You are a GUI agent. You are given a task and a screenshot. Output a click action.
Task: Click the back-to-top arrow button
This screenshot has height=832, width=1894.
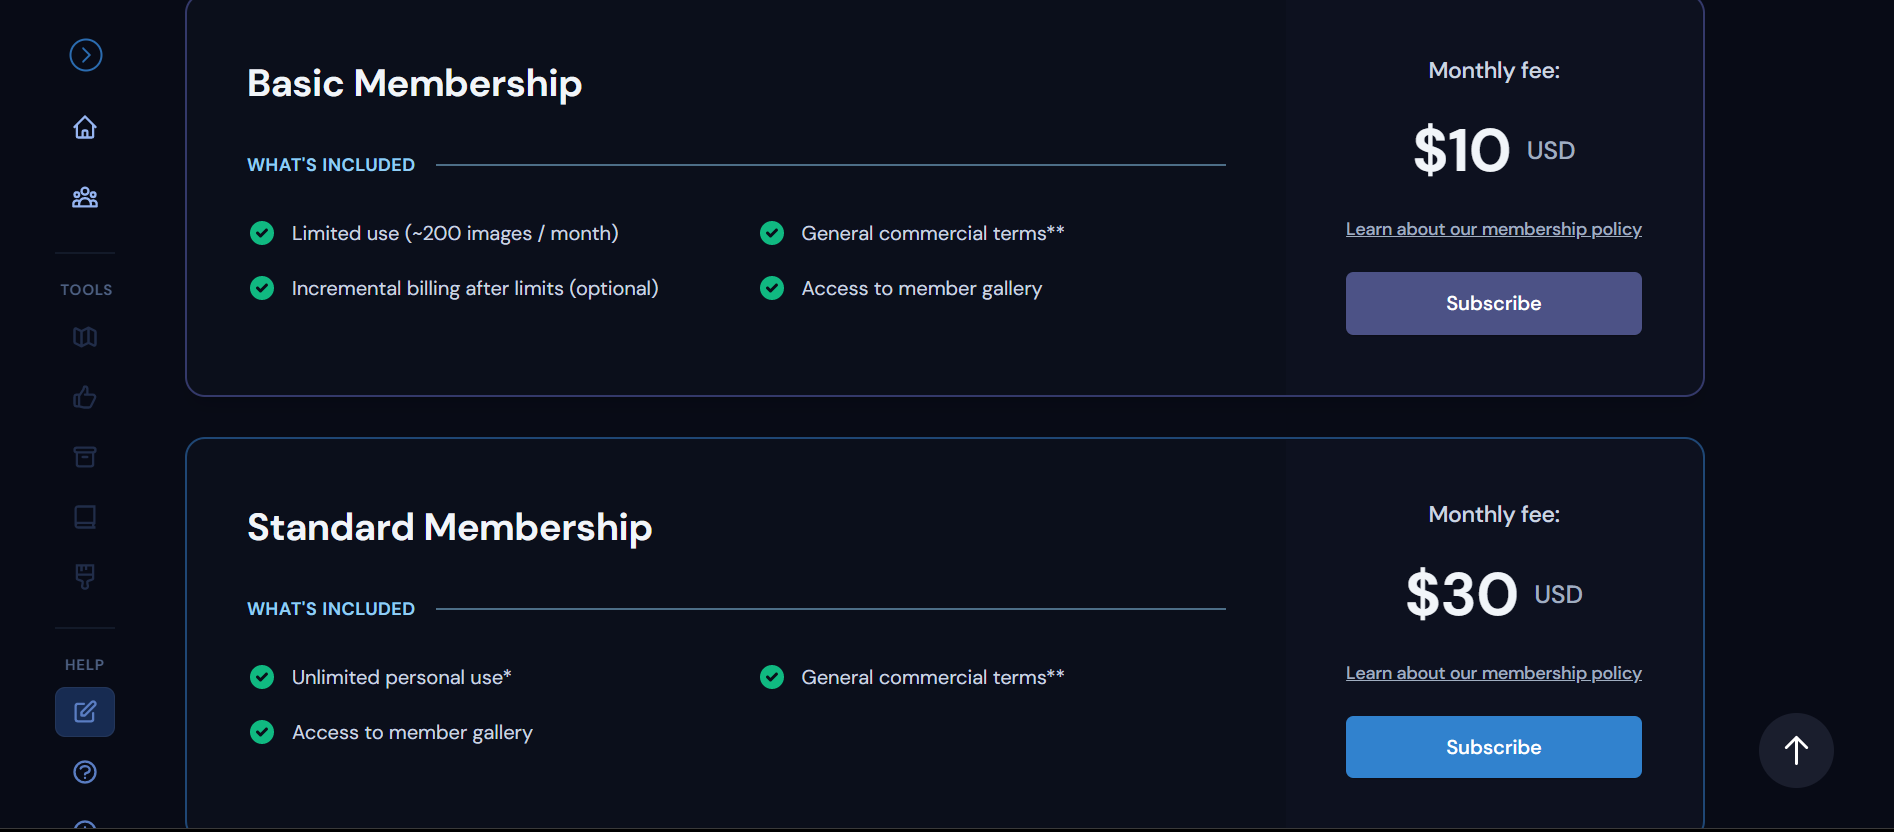(1796, 750)
